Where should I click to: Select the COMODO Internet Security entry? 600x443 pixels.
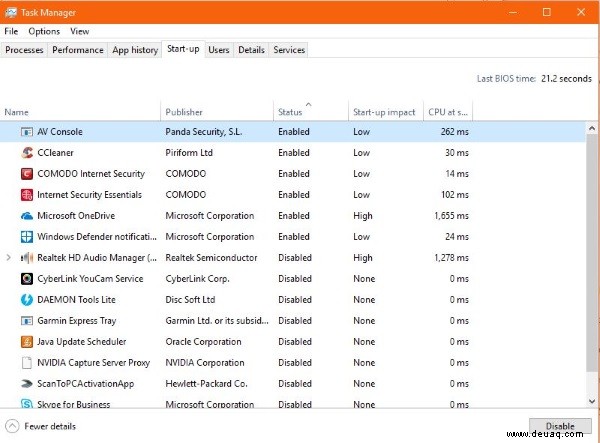pyautogui.click(x=91, y=174)
